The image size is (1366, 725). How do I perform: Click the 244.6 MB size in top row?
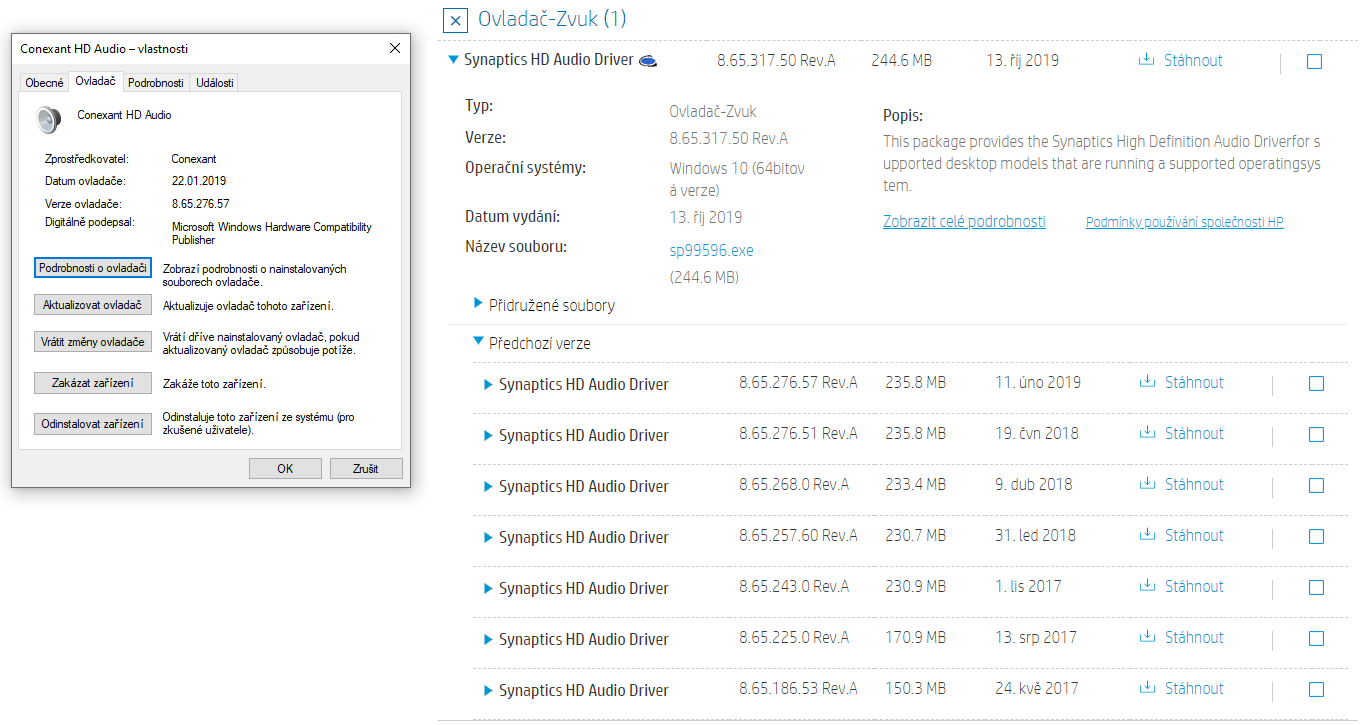[x=901, y=60]
